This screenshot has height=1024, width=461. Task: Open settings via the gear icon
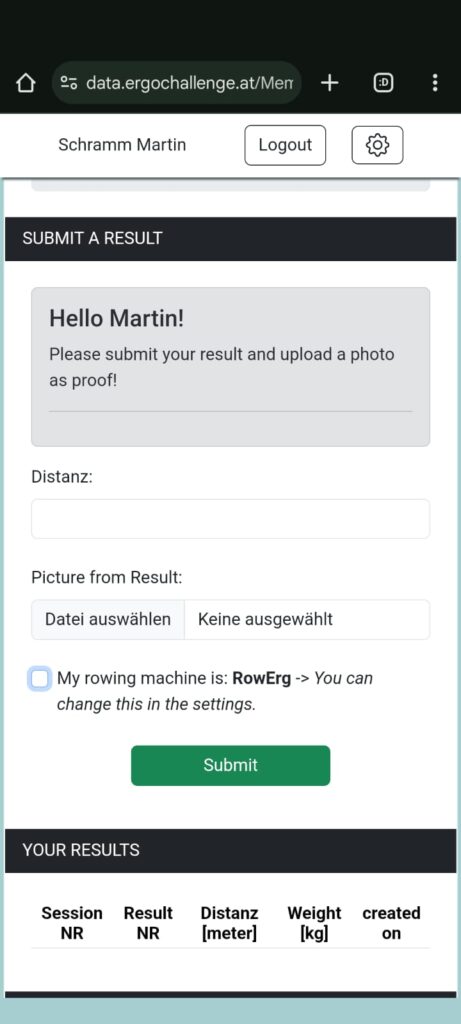pos(377,145)
